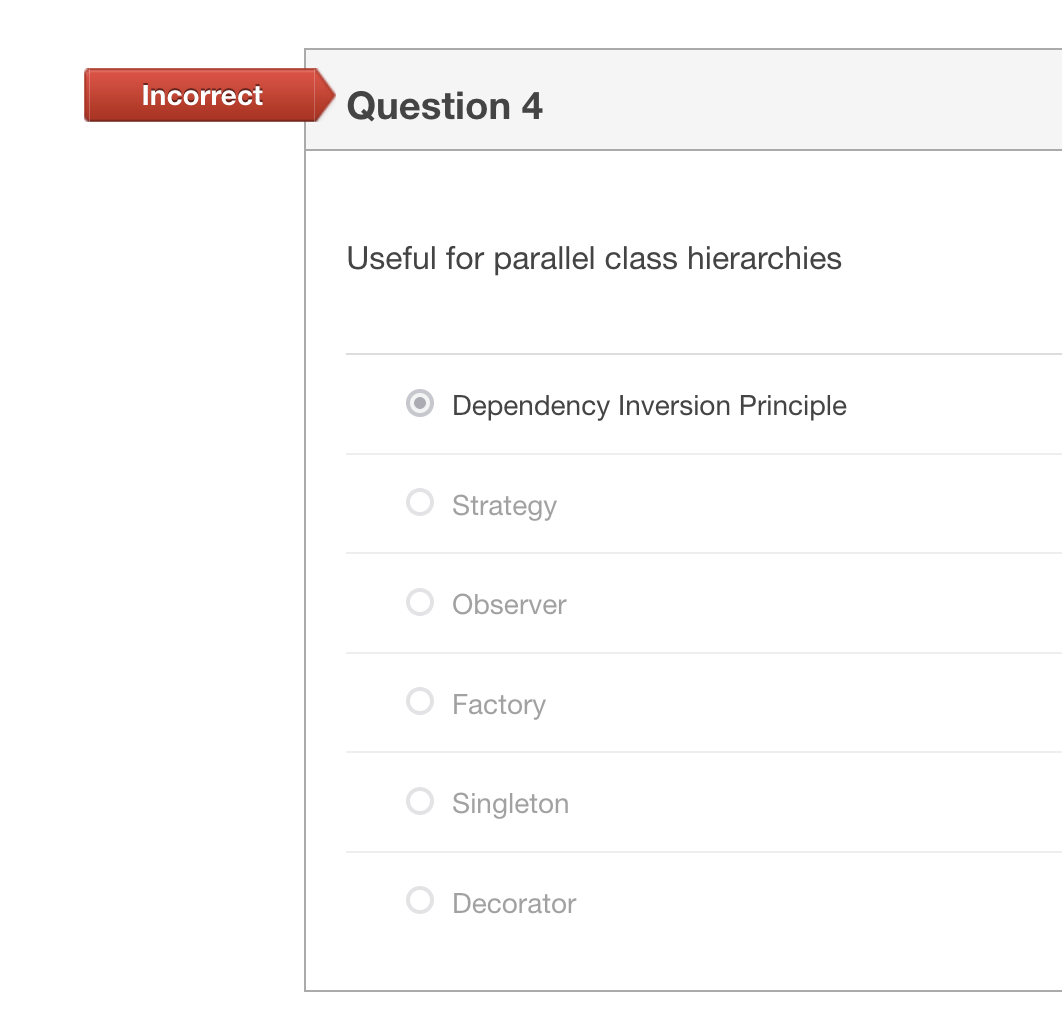The width and height of the screenshot is (1062, 1030).
Task: Click the question prompt about parallel class hierarchies
Action: point(593,258)
